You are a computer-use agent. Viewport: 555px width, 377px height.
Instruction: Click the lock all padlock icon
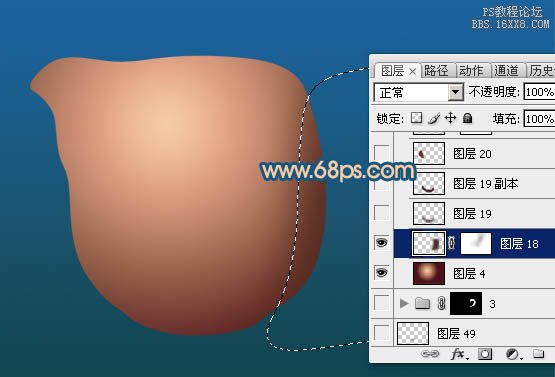coord(468,118)
